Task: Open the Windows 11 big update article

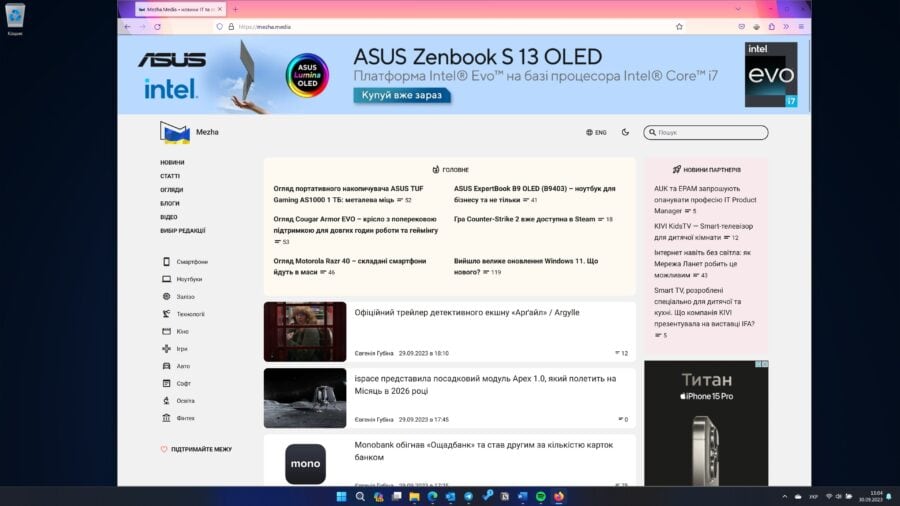Action: pyautogui.click(x=526, y=266)
